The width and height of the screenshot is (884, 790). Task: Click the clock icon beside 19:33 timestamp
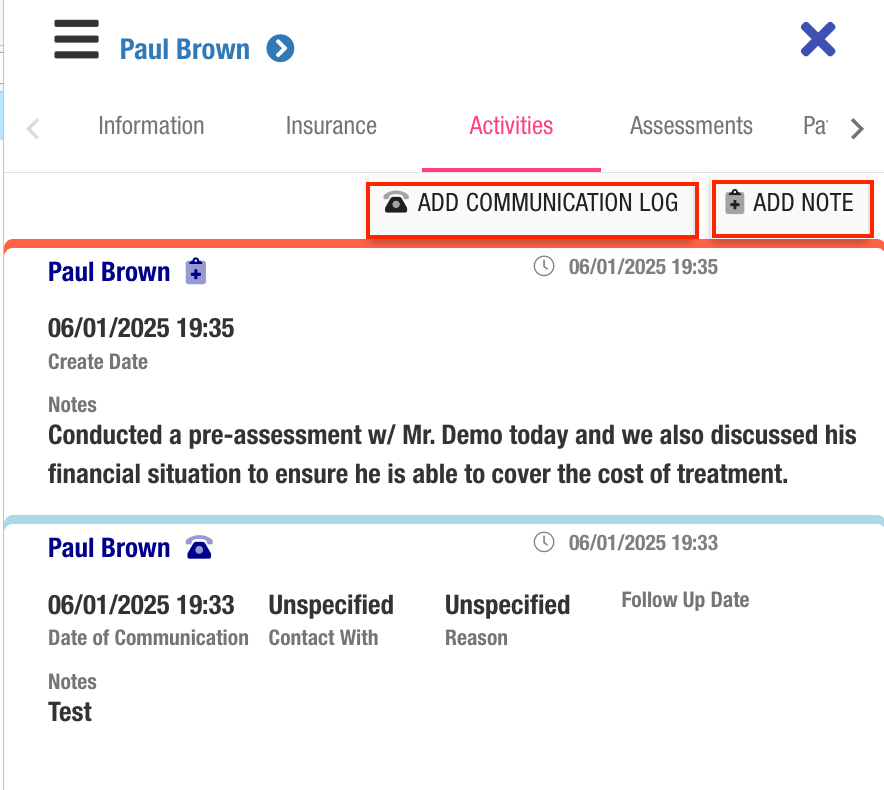click(x=544, y=543)
